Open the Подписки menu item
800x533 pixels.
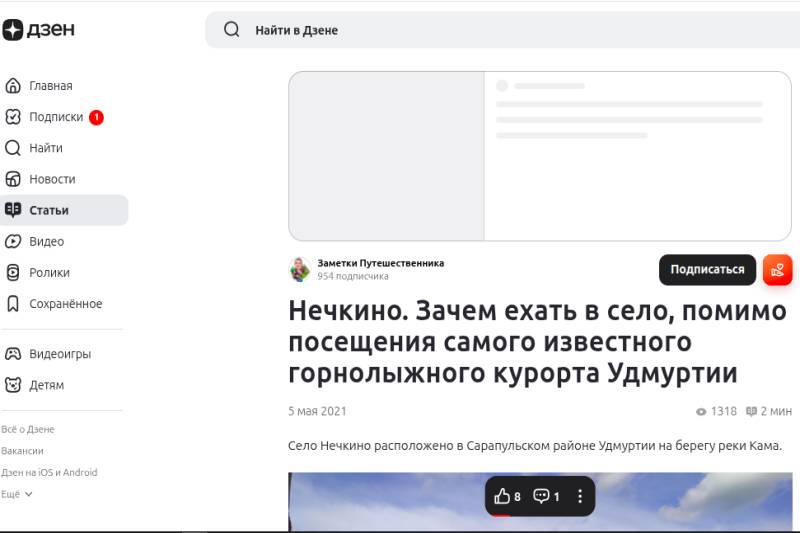point(56,117)
